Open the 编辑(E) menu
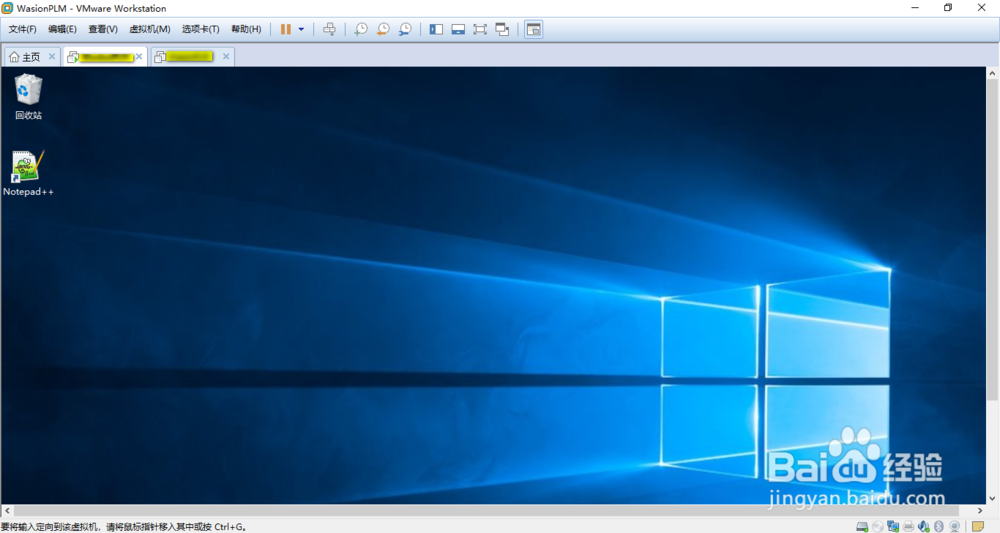Screen dimensions: 1000x533 pos(62,29)
